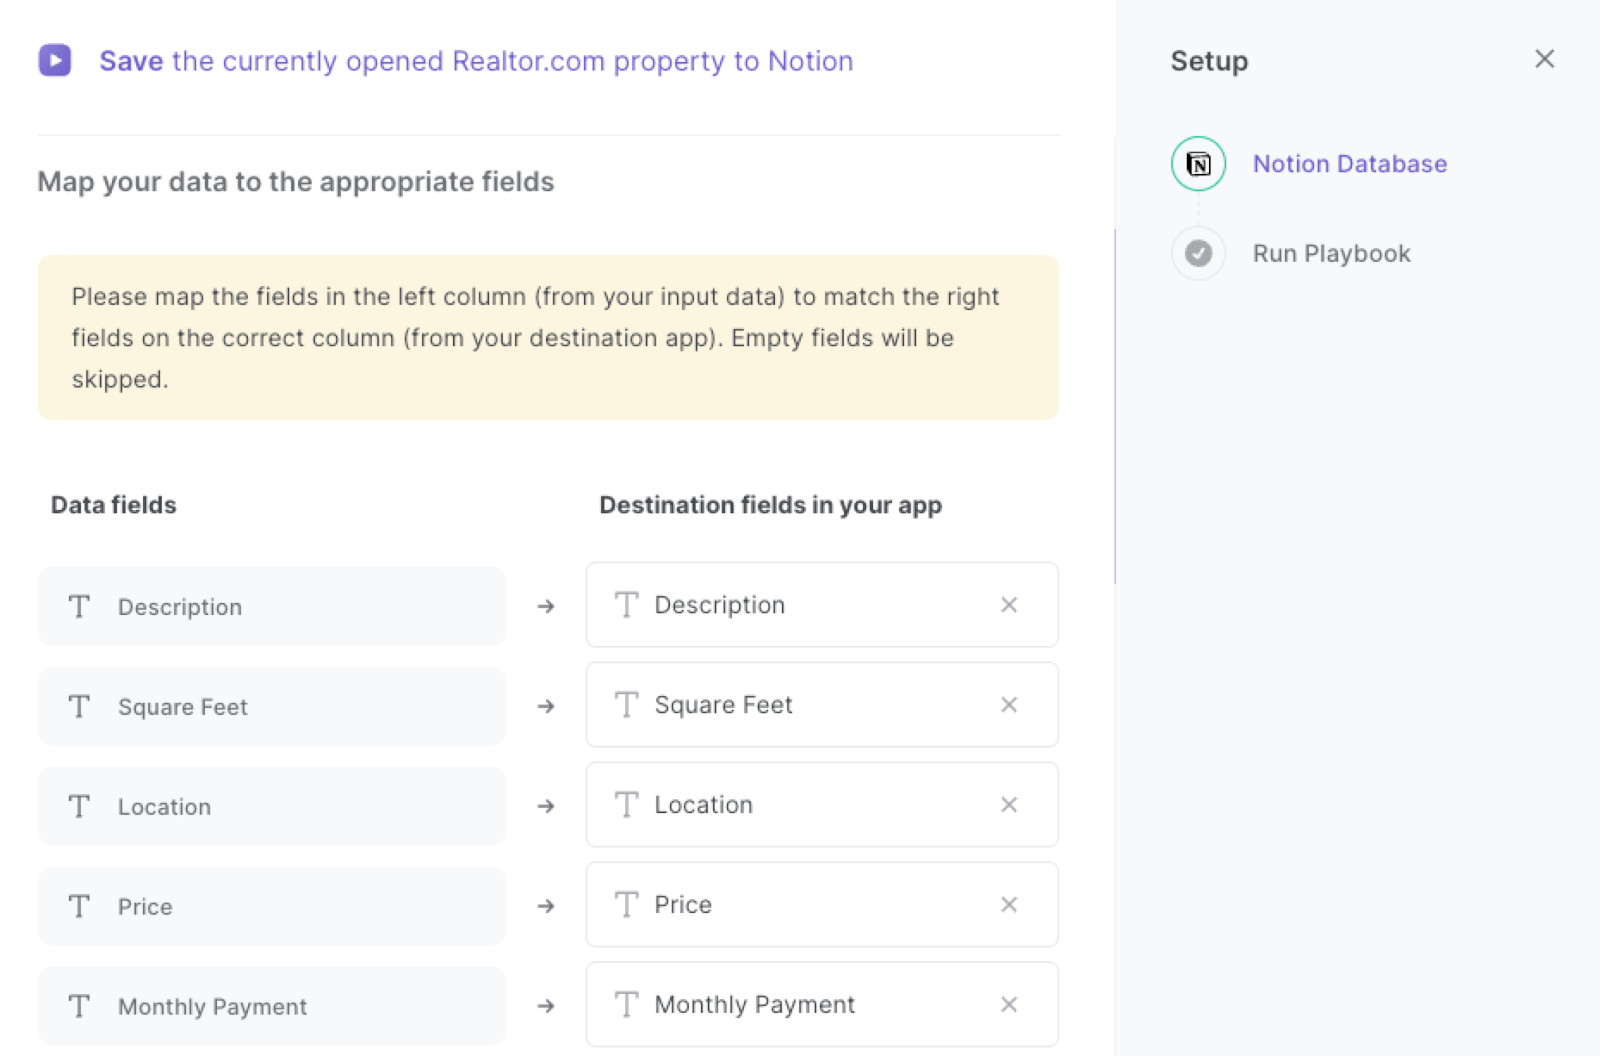Open the Notion Database step
The height and width of the screenshot is (1056, 1600).
click(x=1349, y=164)
